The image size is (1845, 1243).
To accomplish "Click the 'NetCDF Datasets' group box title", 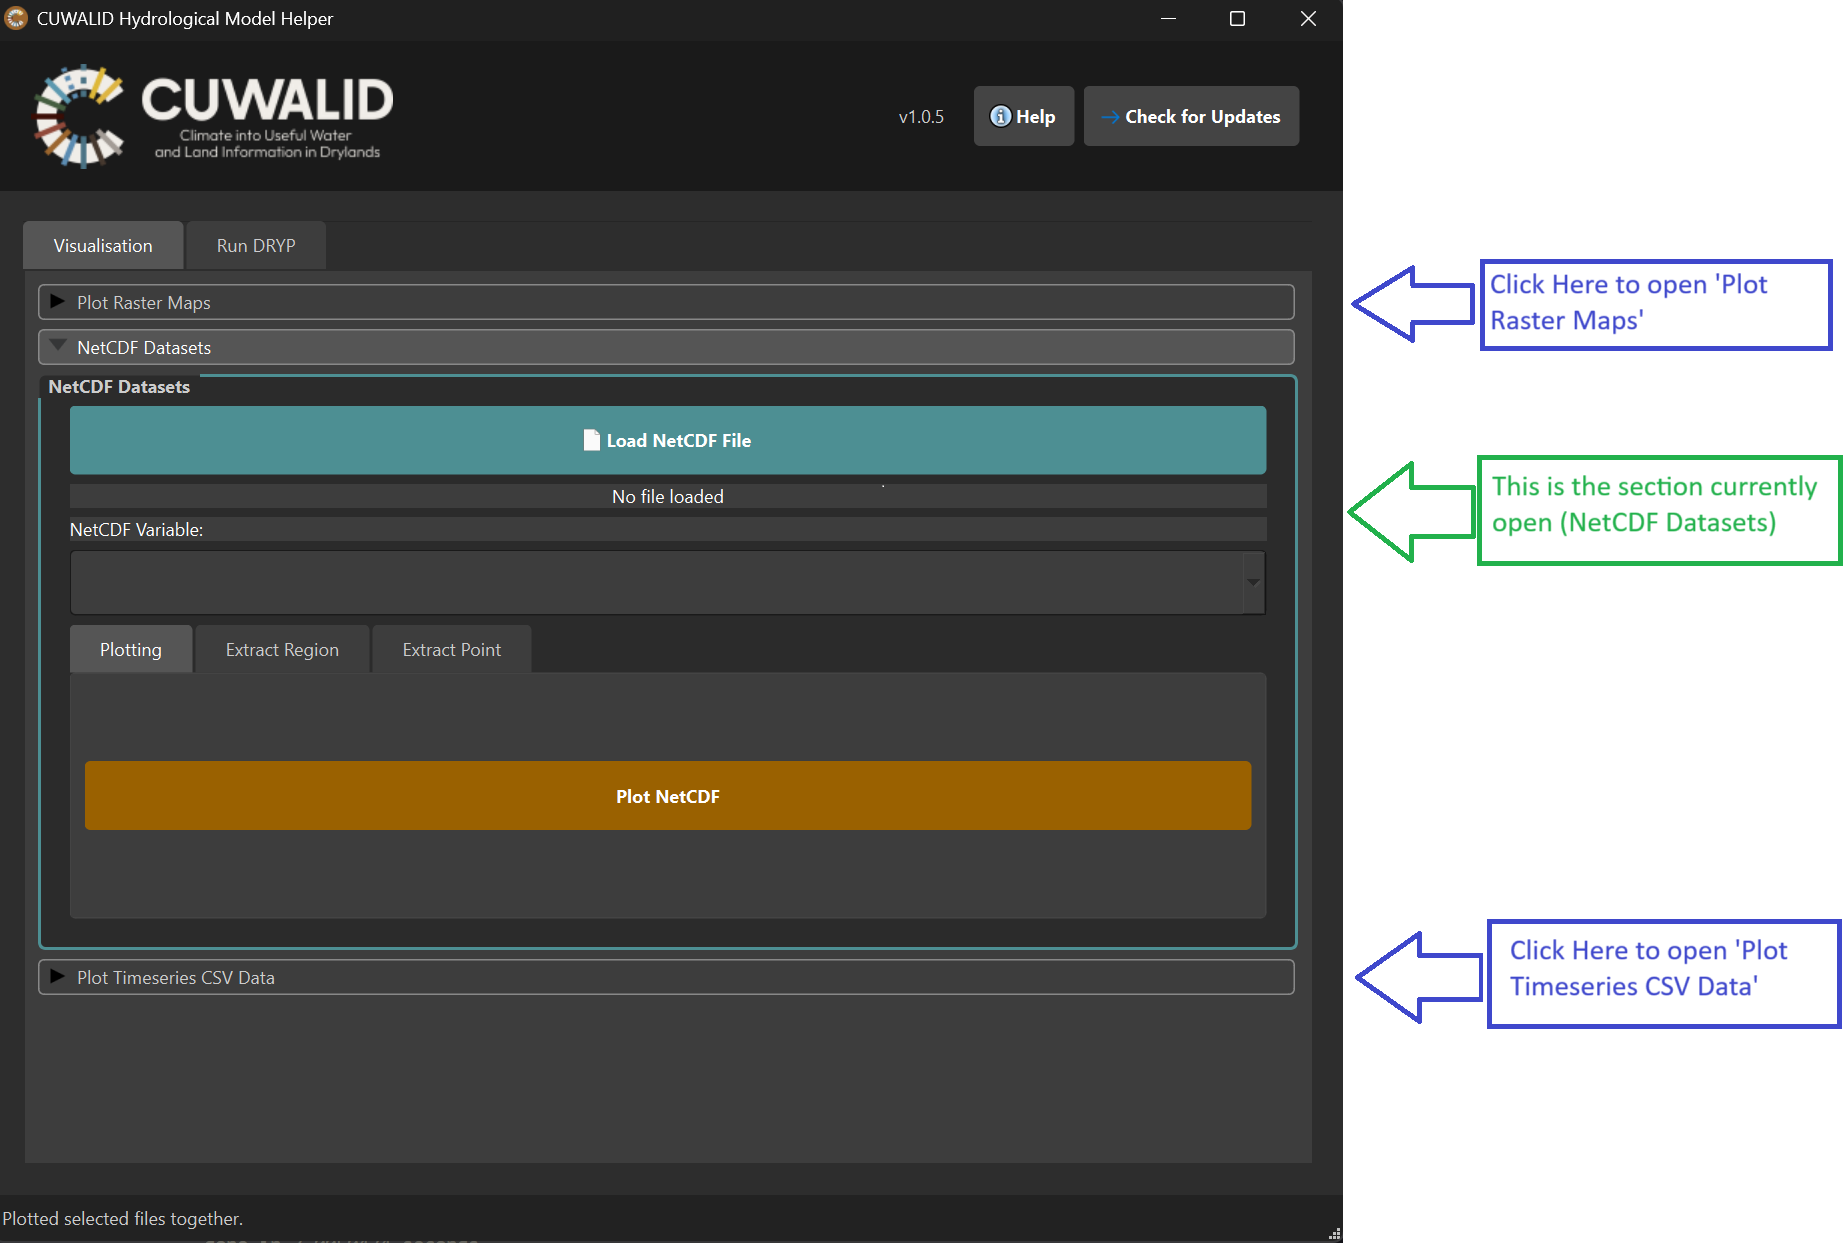I will point(119,386).
